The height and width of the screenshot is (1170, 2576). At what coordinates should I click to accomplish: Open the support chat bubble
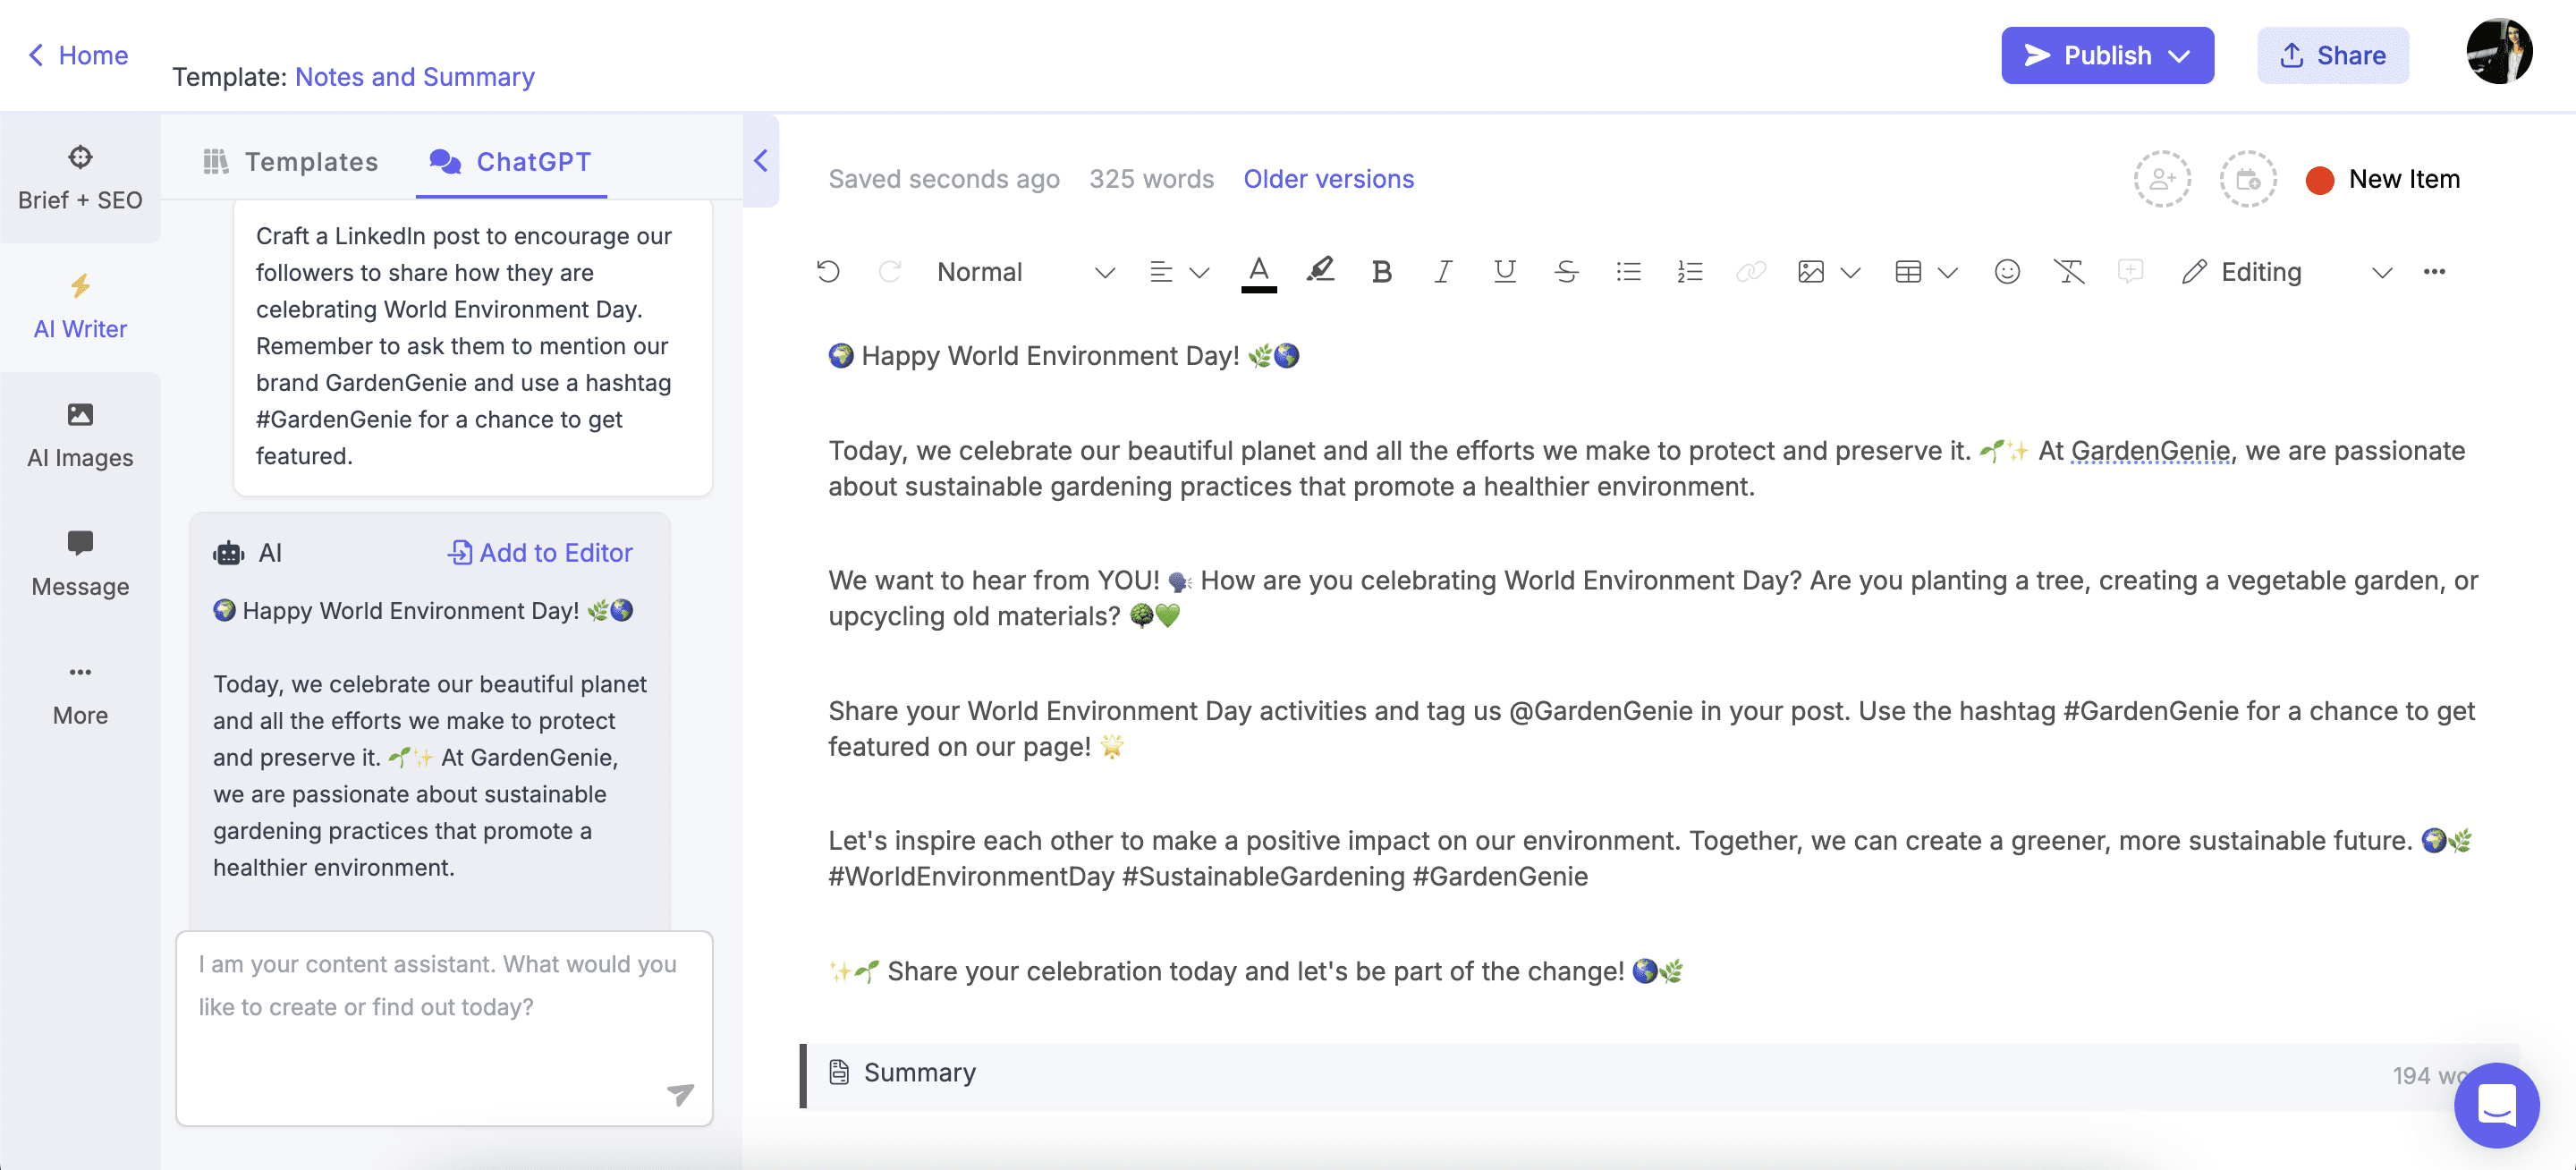click(2497, 1104)
